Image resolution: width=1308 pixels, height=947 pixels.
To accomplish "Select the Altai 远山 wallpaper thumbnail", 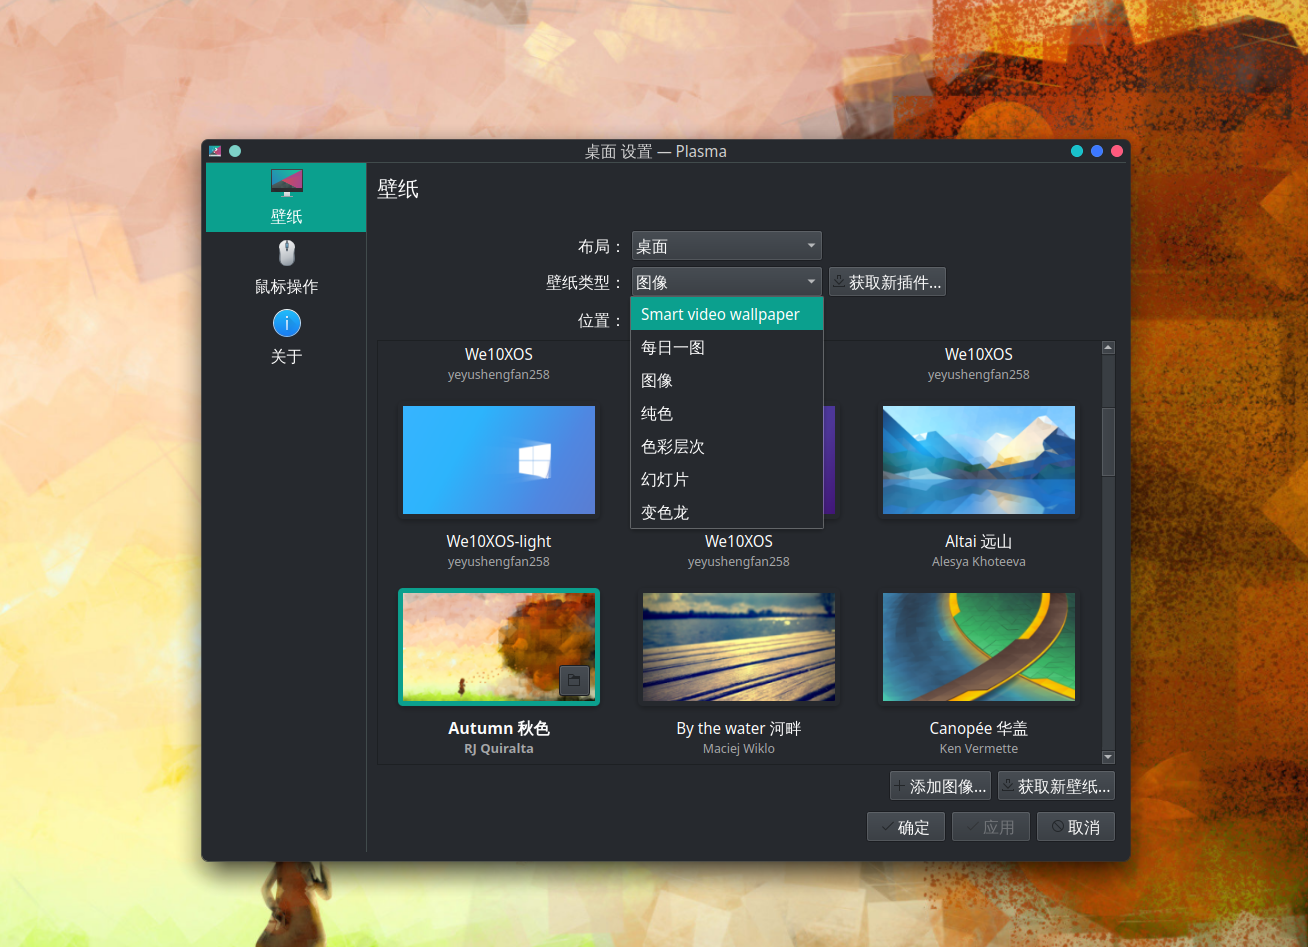I will pos(978,460).
